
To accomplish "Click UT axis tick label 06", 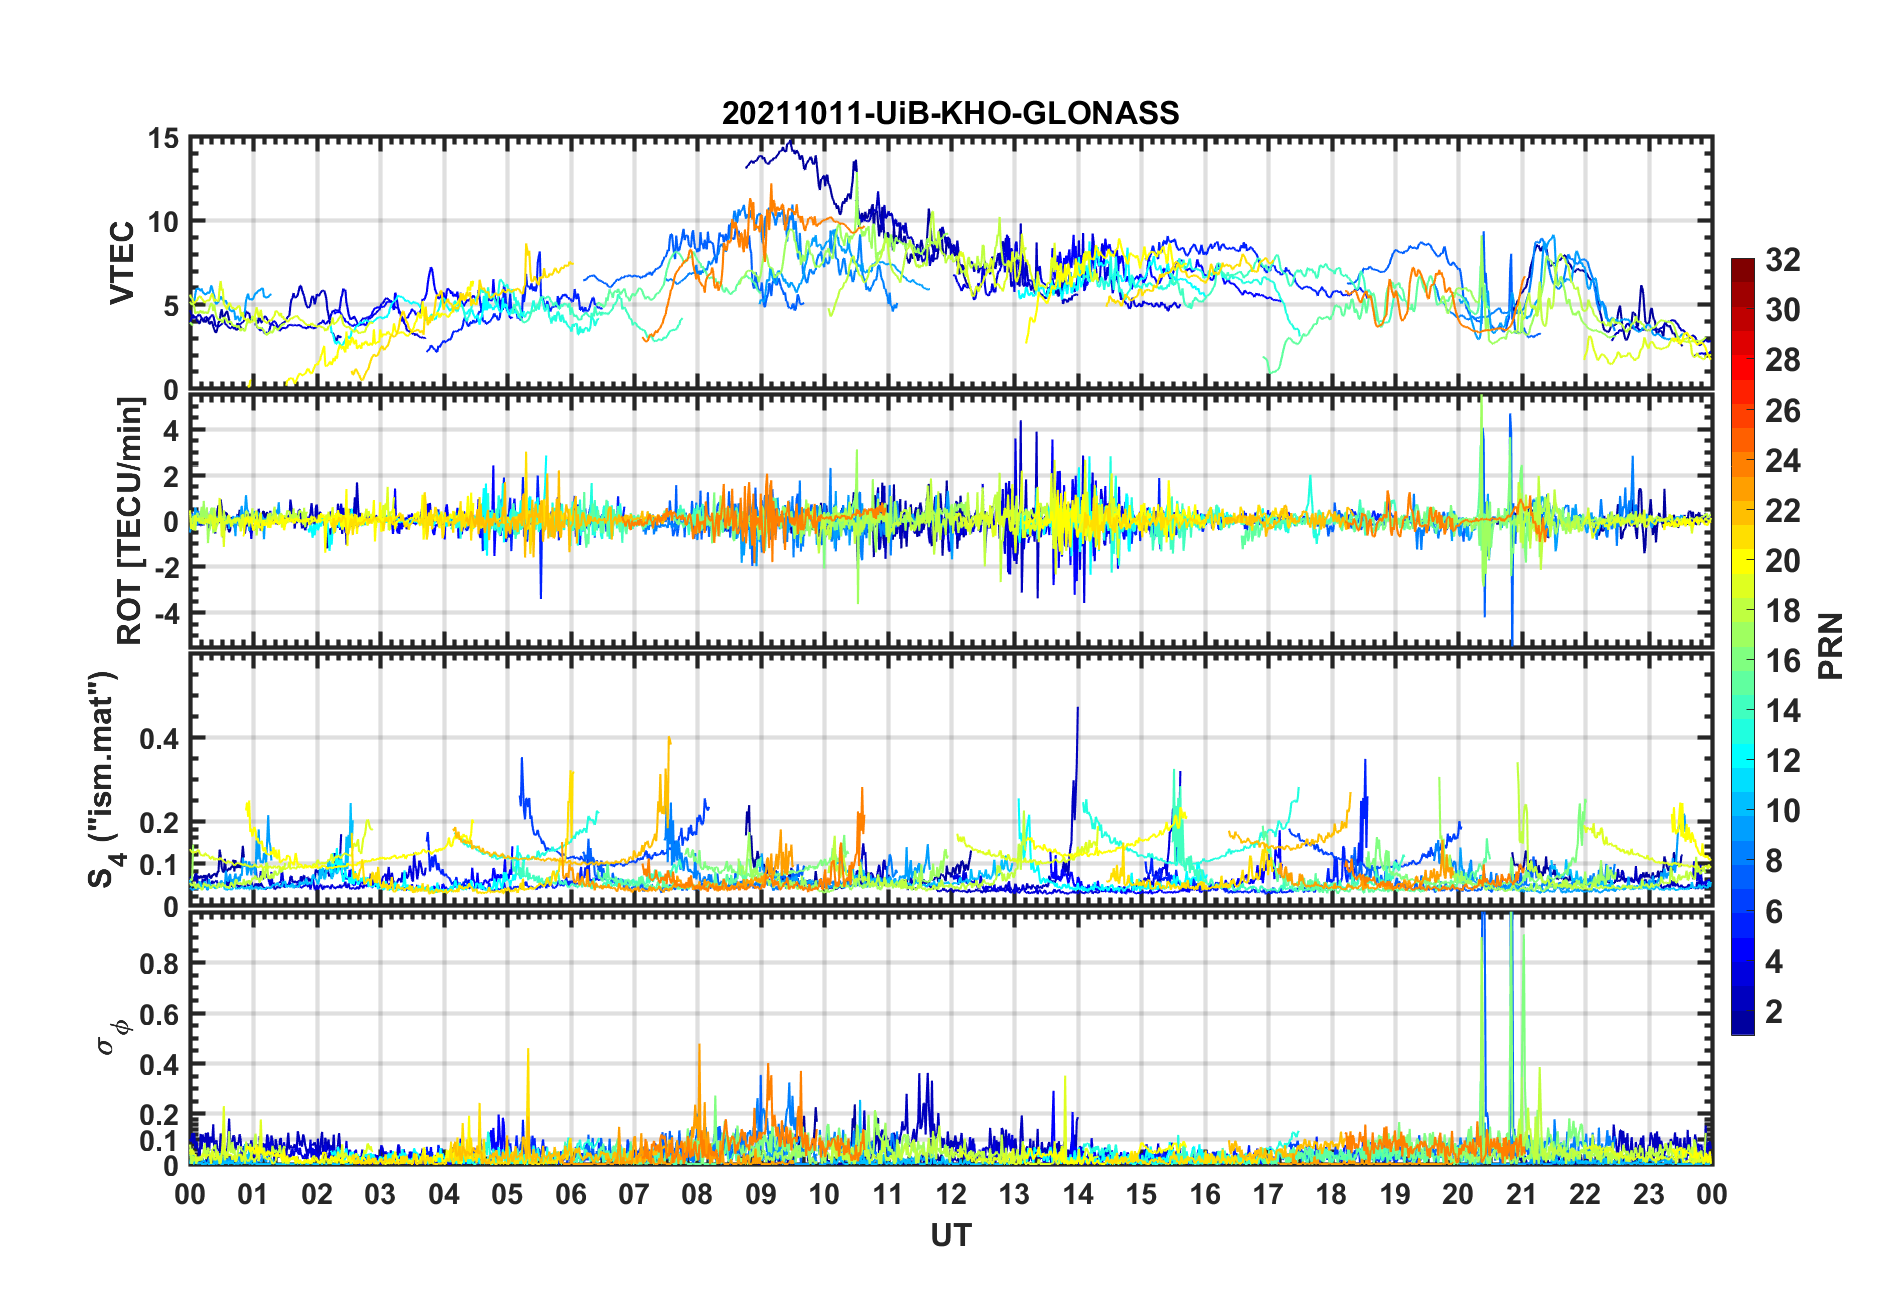I will [571, 1194].
